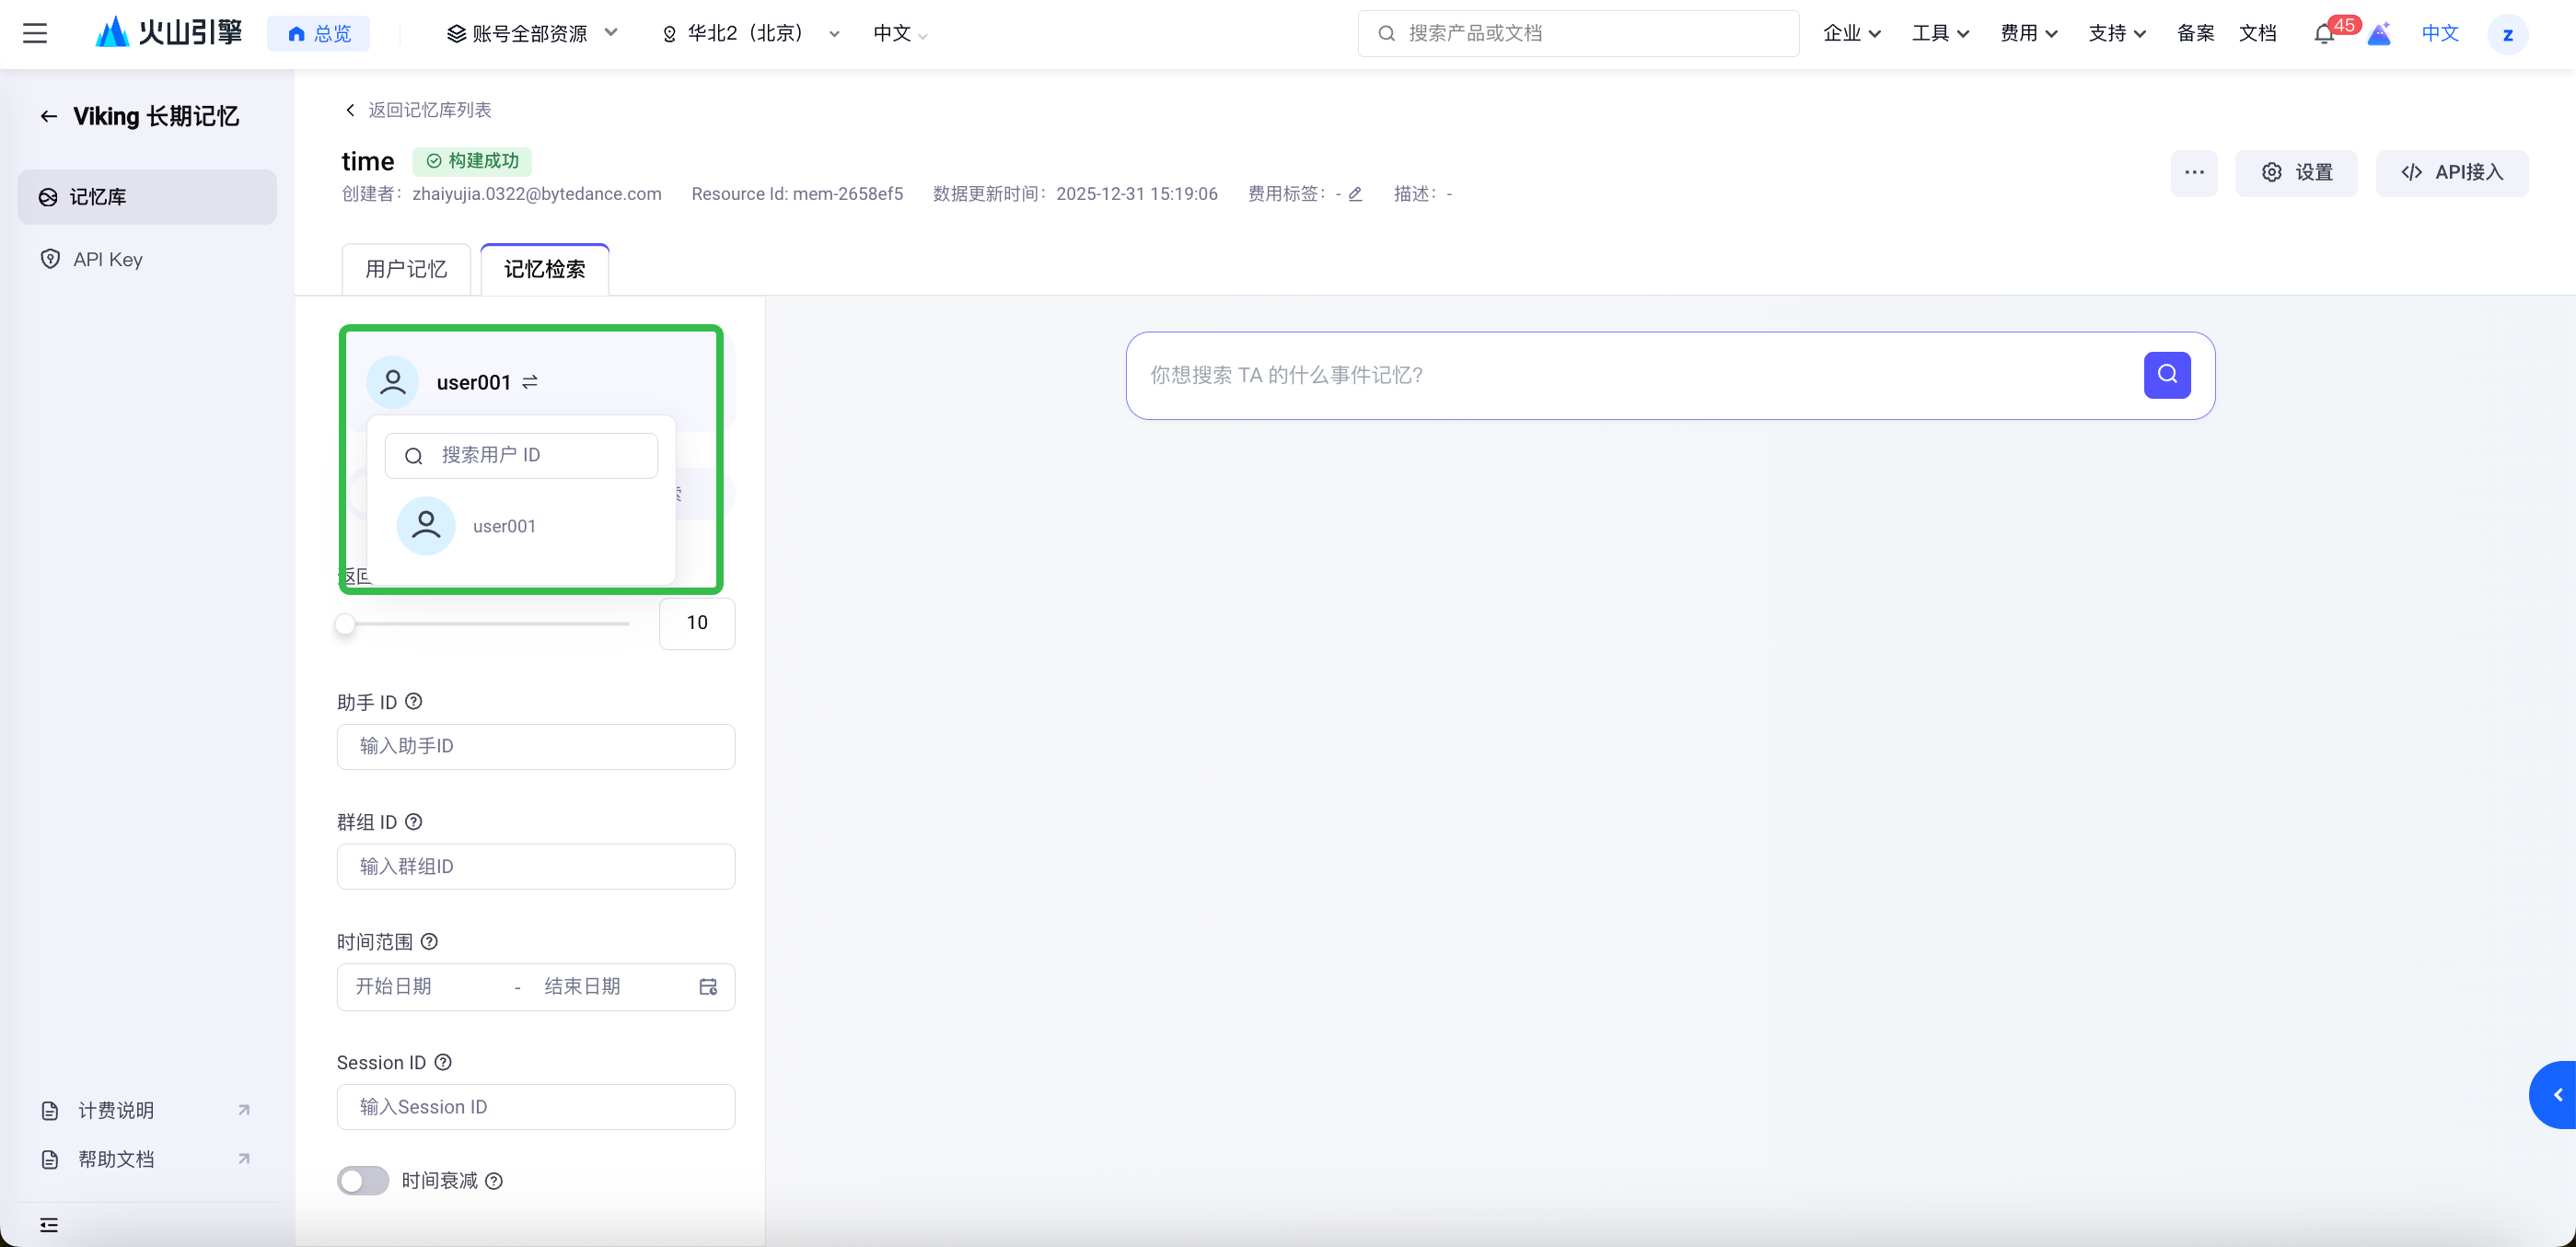This screenshot has width=2576, height=1247.
Task: Click the API接入 button
Action: pyautogui.click(x=2452, y=173)
